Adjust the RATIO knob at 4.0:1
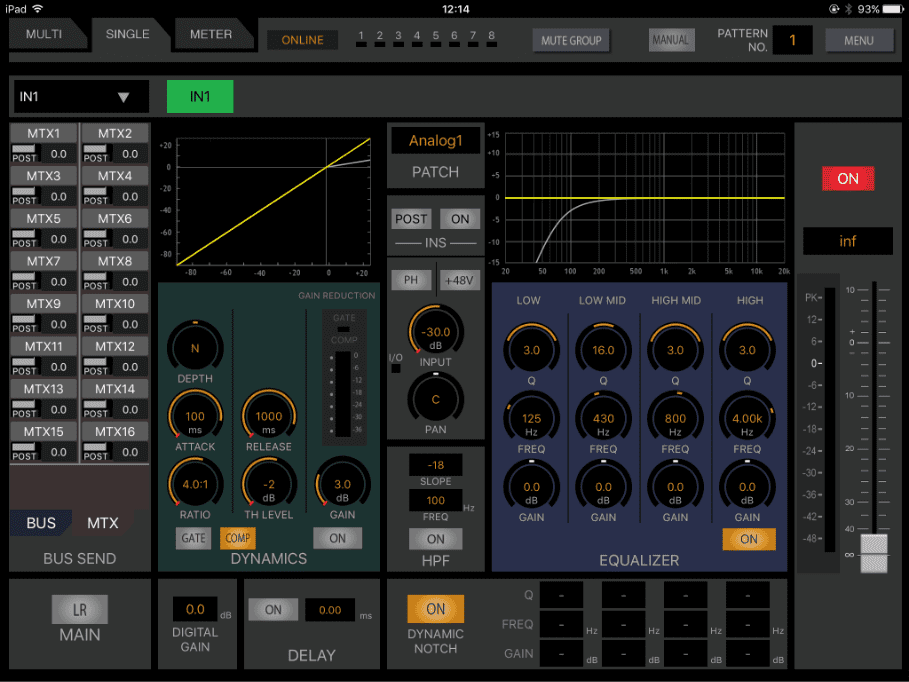 [x=195, y=484]
